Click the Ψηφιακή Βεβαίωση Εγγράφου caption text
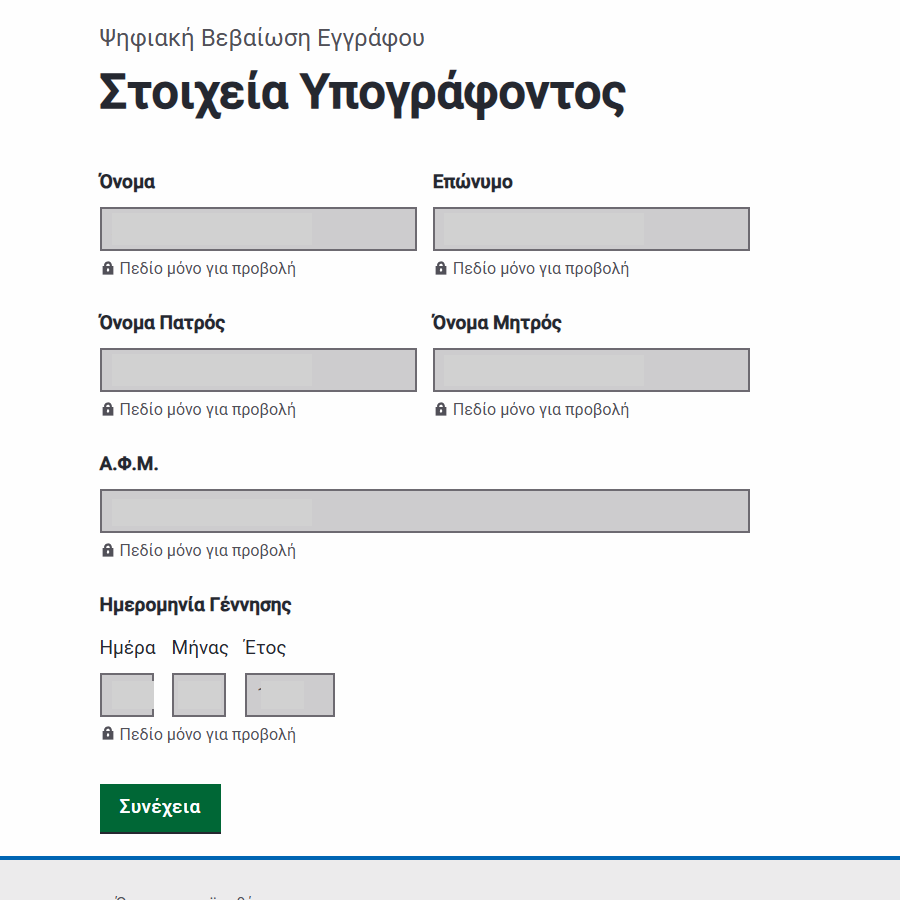 pyautogui.click(x=262, y=38)
